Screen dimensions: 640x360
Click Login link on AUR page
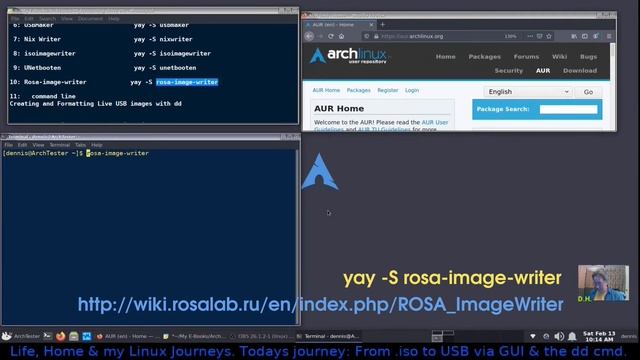click(x=412, y=90)
